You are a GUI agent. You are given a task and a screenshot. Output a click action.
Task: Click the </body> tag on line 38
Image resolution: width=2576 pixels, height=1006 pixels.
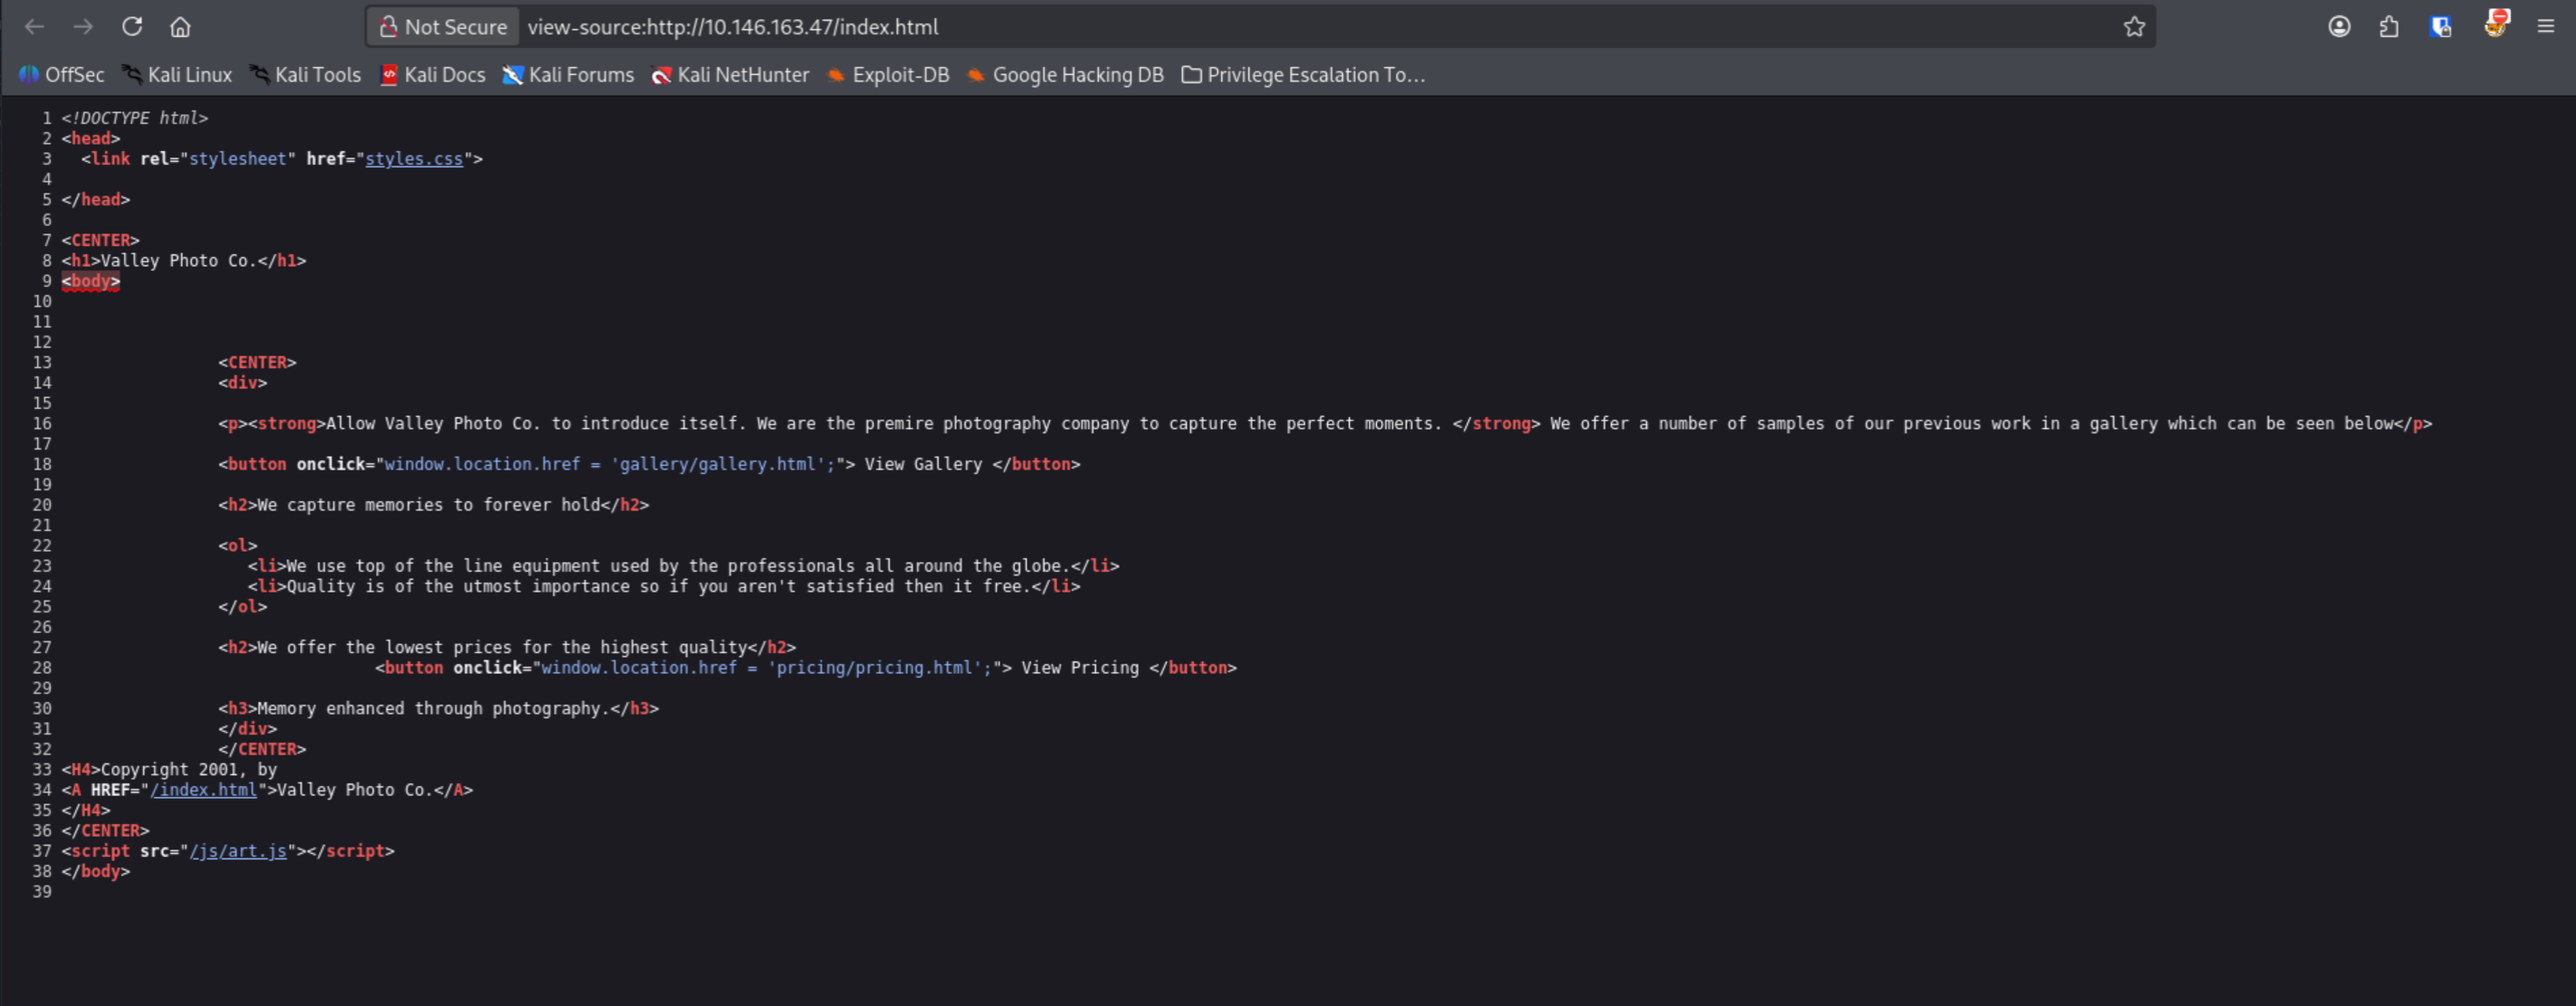96,872
